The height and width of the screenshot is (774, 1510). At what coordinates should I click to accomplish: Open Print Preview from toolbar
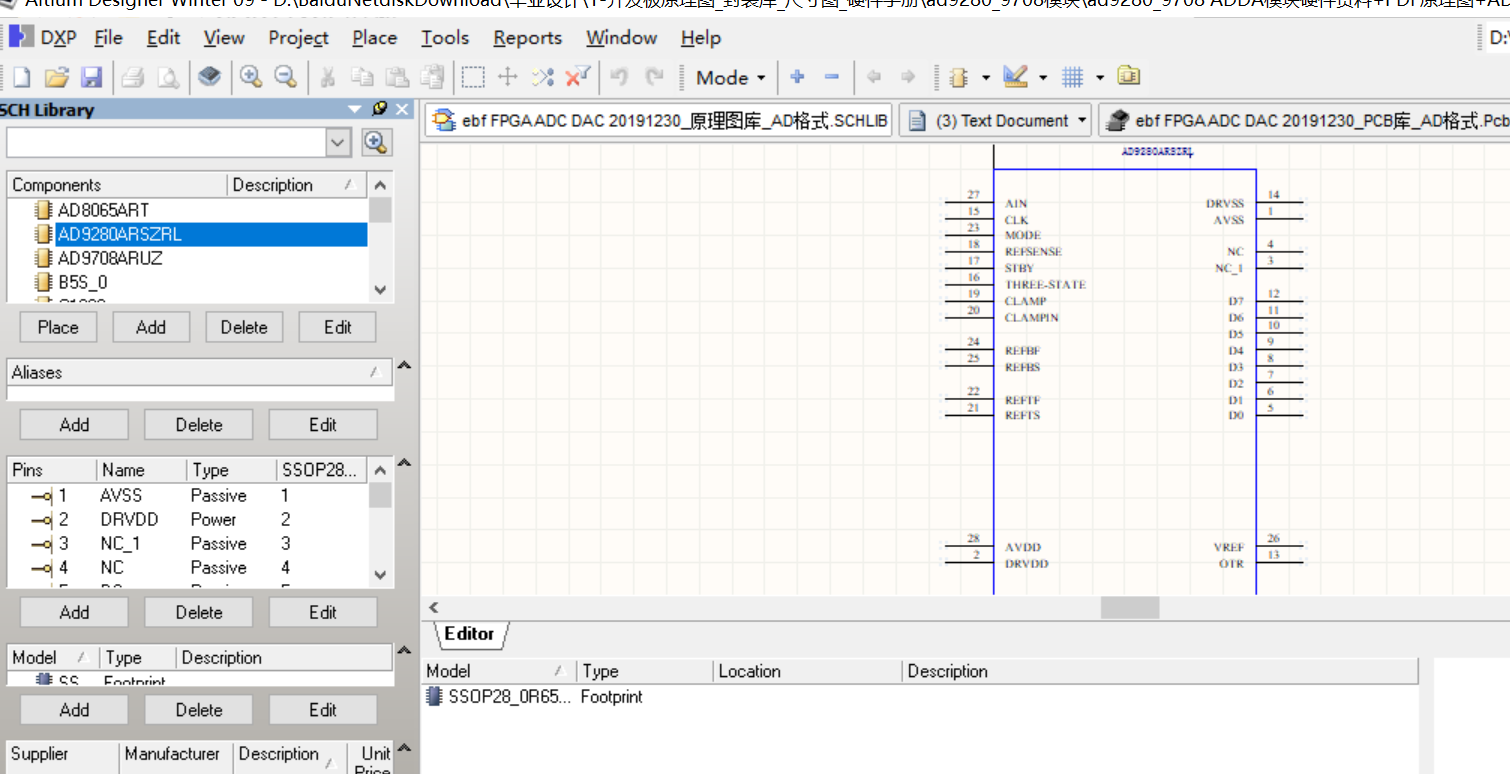[x=168, y=77]
